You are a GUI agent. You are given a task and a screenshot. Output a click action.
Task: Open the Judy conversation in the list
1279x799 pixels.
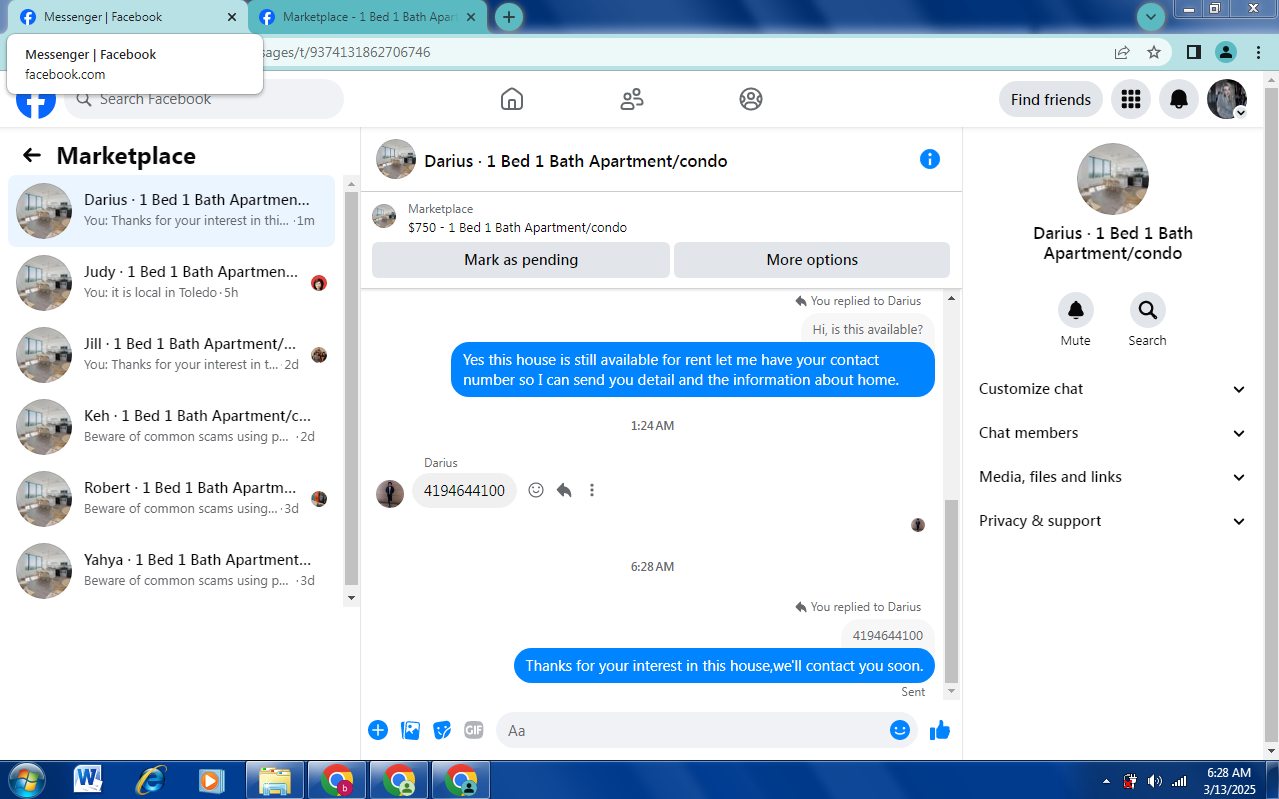click(x=171, y=283)
